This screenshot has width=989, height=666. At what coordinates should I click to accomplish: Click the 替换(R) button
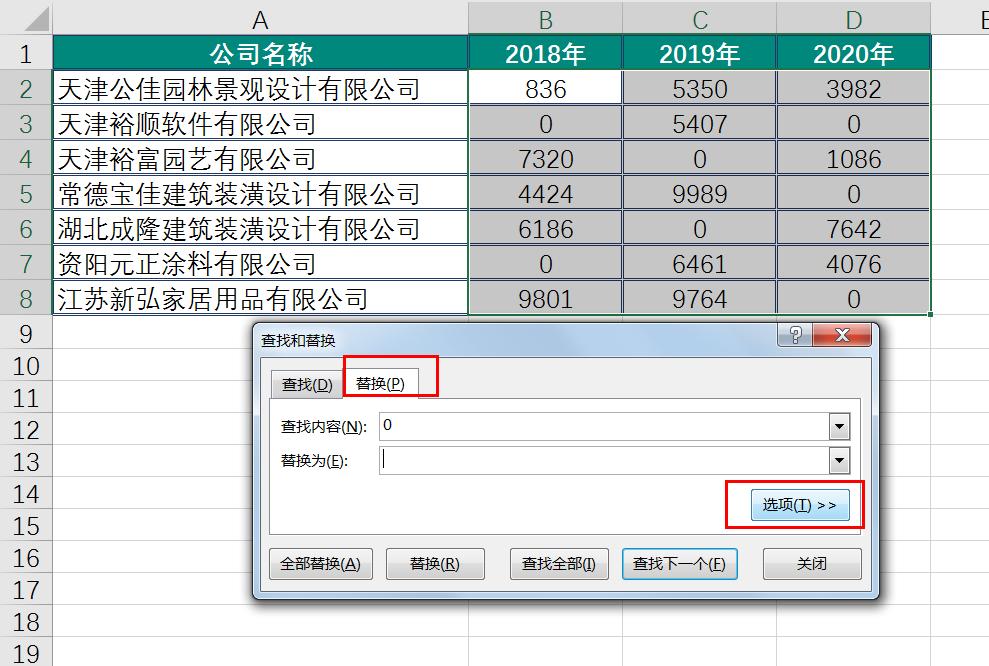click(435, 563)
